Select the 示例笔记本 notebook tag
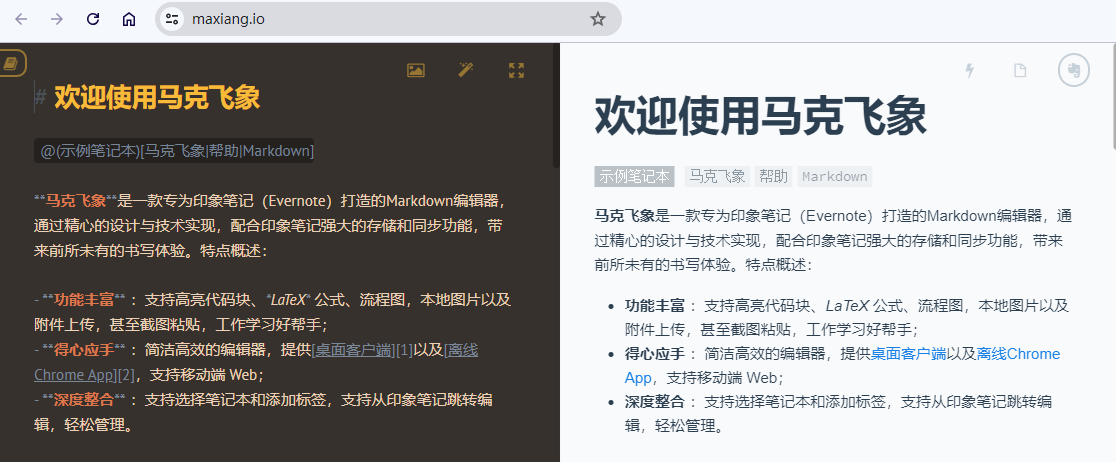 click(x=634, y=177)
